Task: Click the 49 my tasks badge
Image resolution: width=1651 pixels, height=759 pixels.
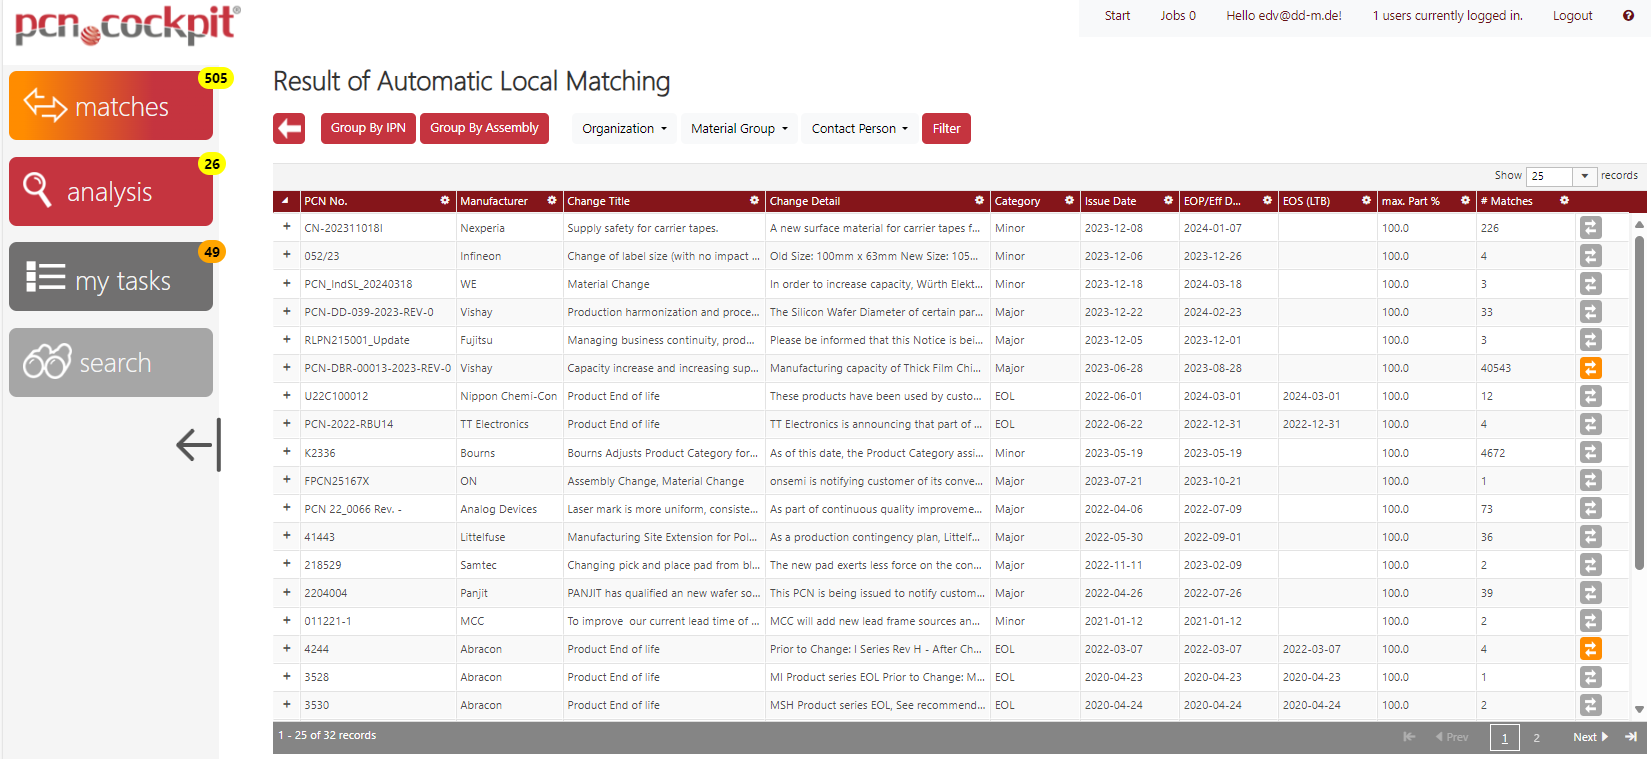Action: click(212, 252)
